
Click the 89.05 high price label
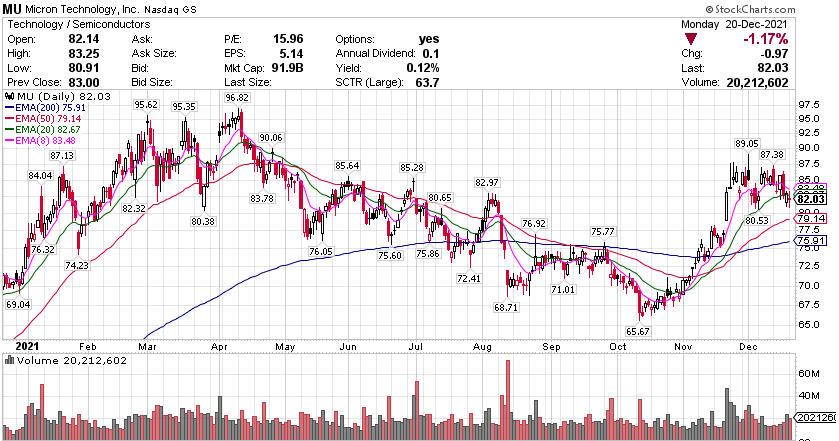click(x=747, y=143)
